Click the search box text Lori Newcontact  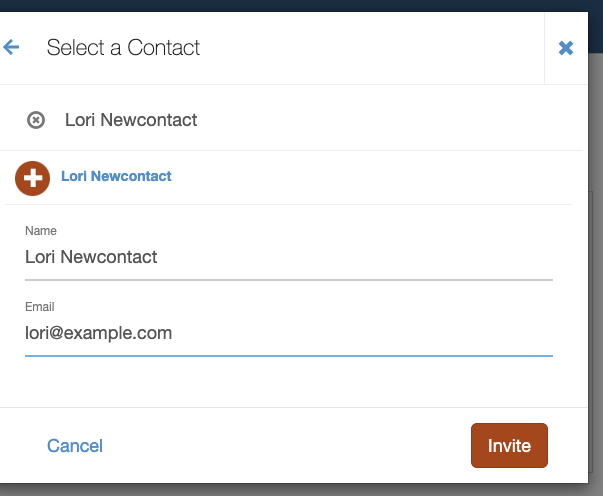[x=131, y=120]
